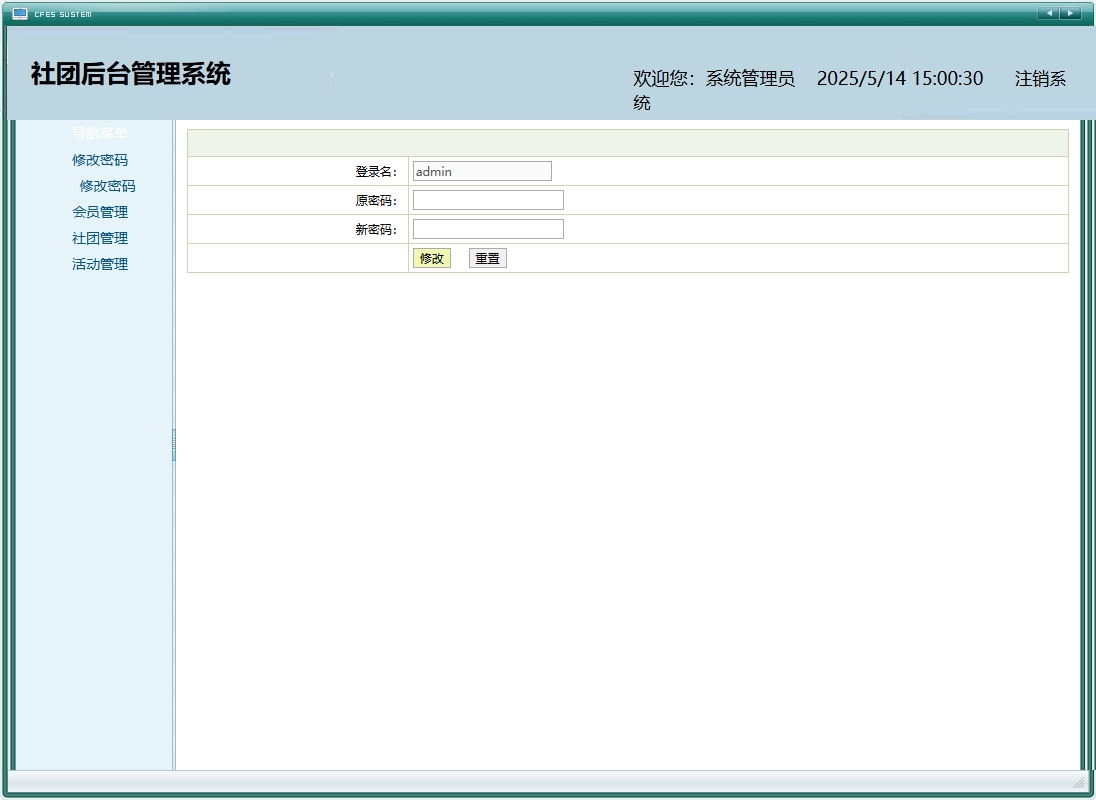Click the date and time display

tap(900, 78)
